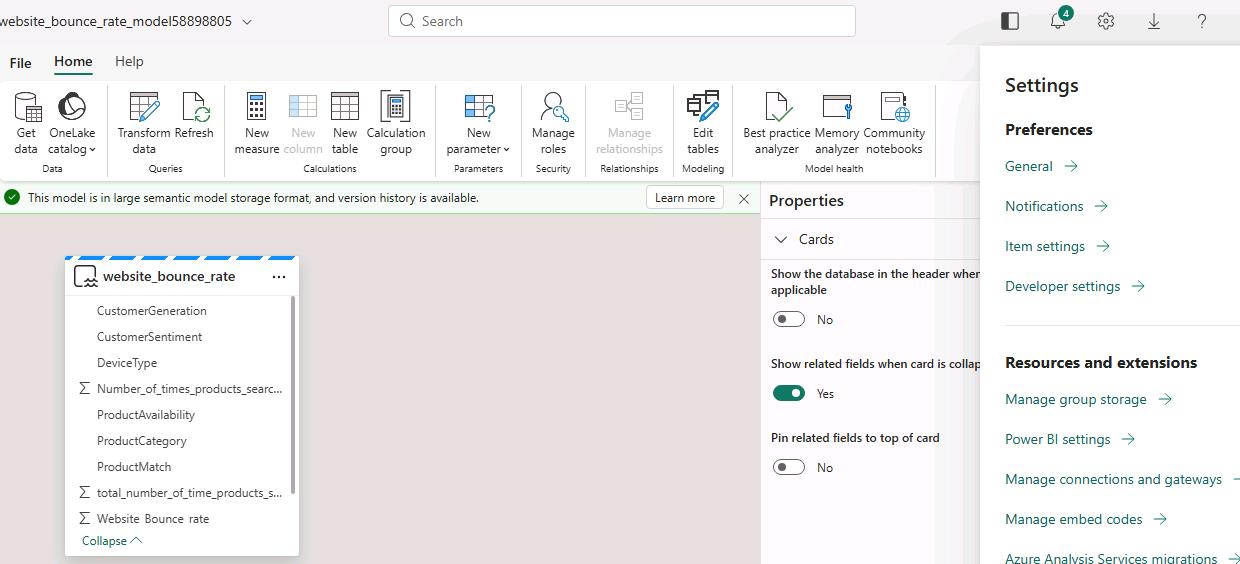The width and height of the screenshot is (1240, 564).
Task: Launch the Memory analyzer
Action: [837, 123]
